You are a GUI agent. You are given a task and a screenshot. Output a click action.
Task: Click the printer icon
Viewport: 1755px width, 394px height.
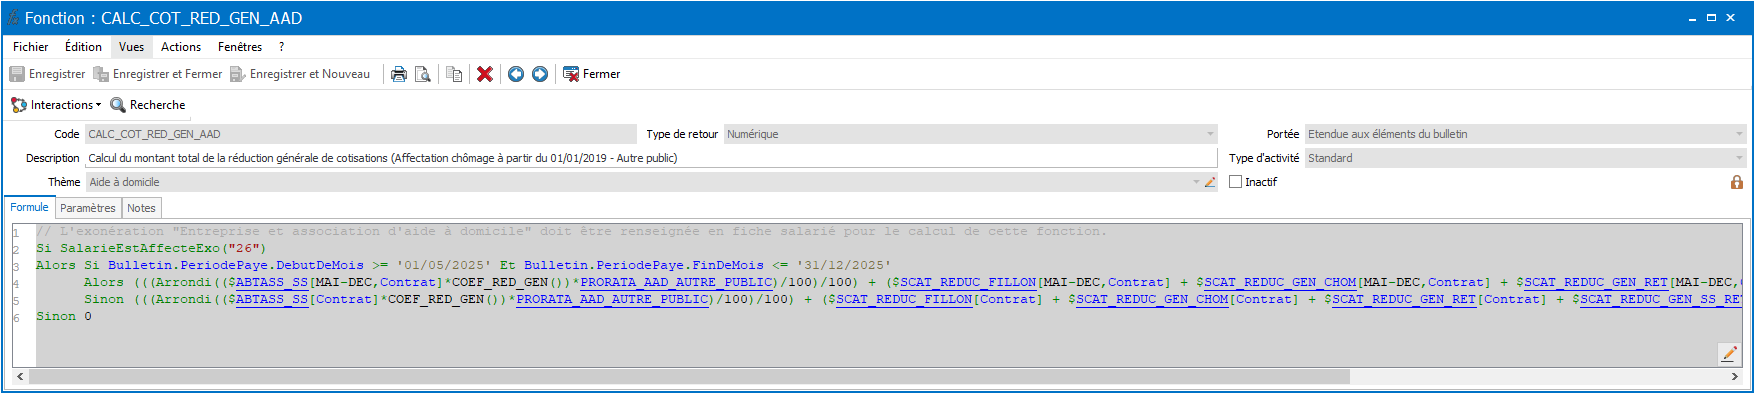tap(399, 74)
